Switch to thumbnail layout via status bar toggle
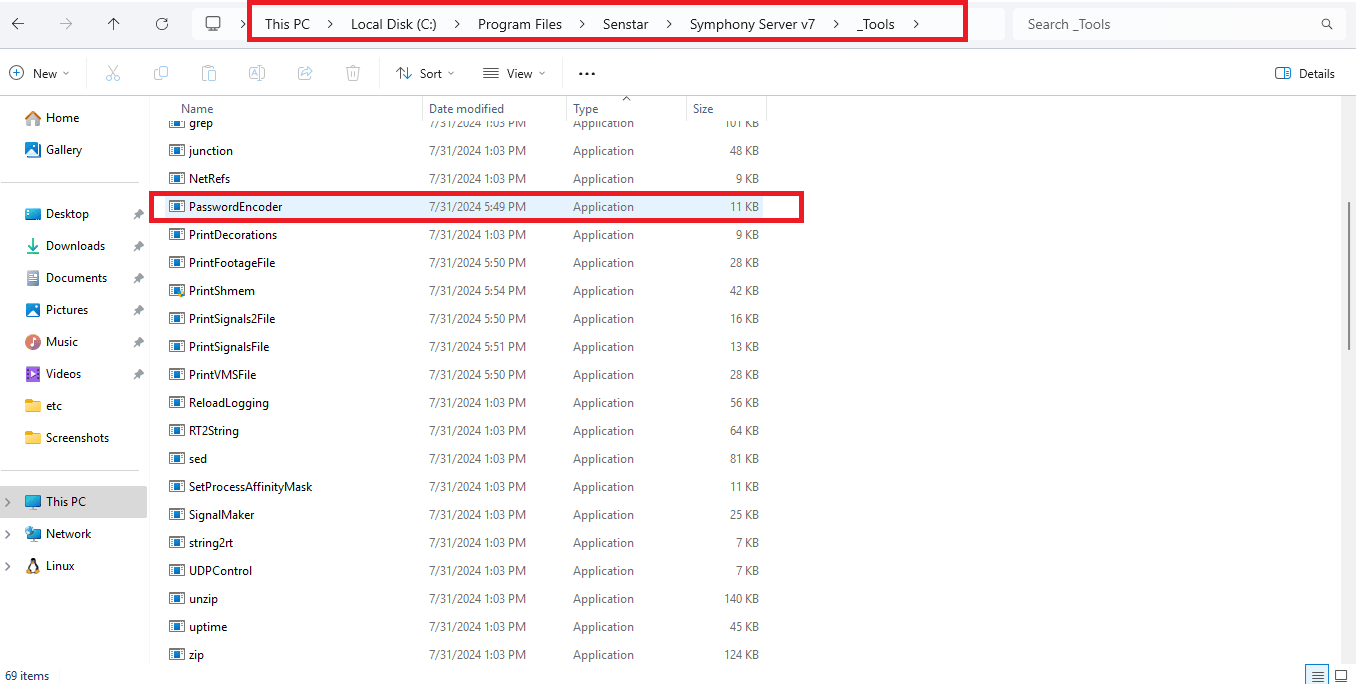The image size is (1356, 684). [x=1341, y=675]
